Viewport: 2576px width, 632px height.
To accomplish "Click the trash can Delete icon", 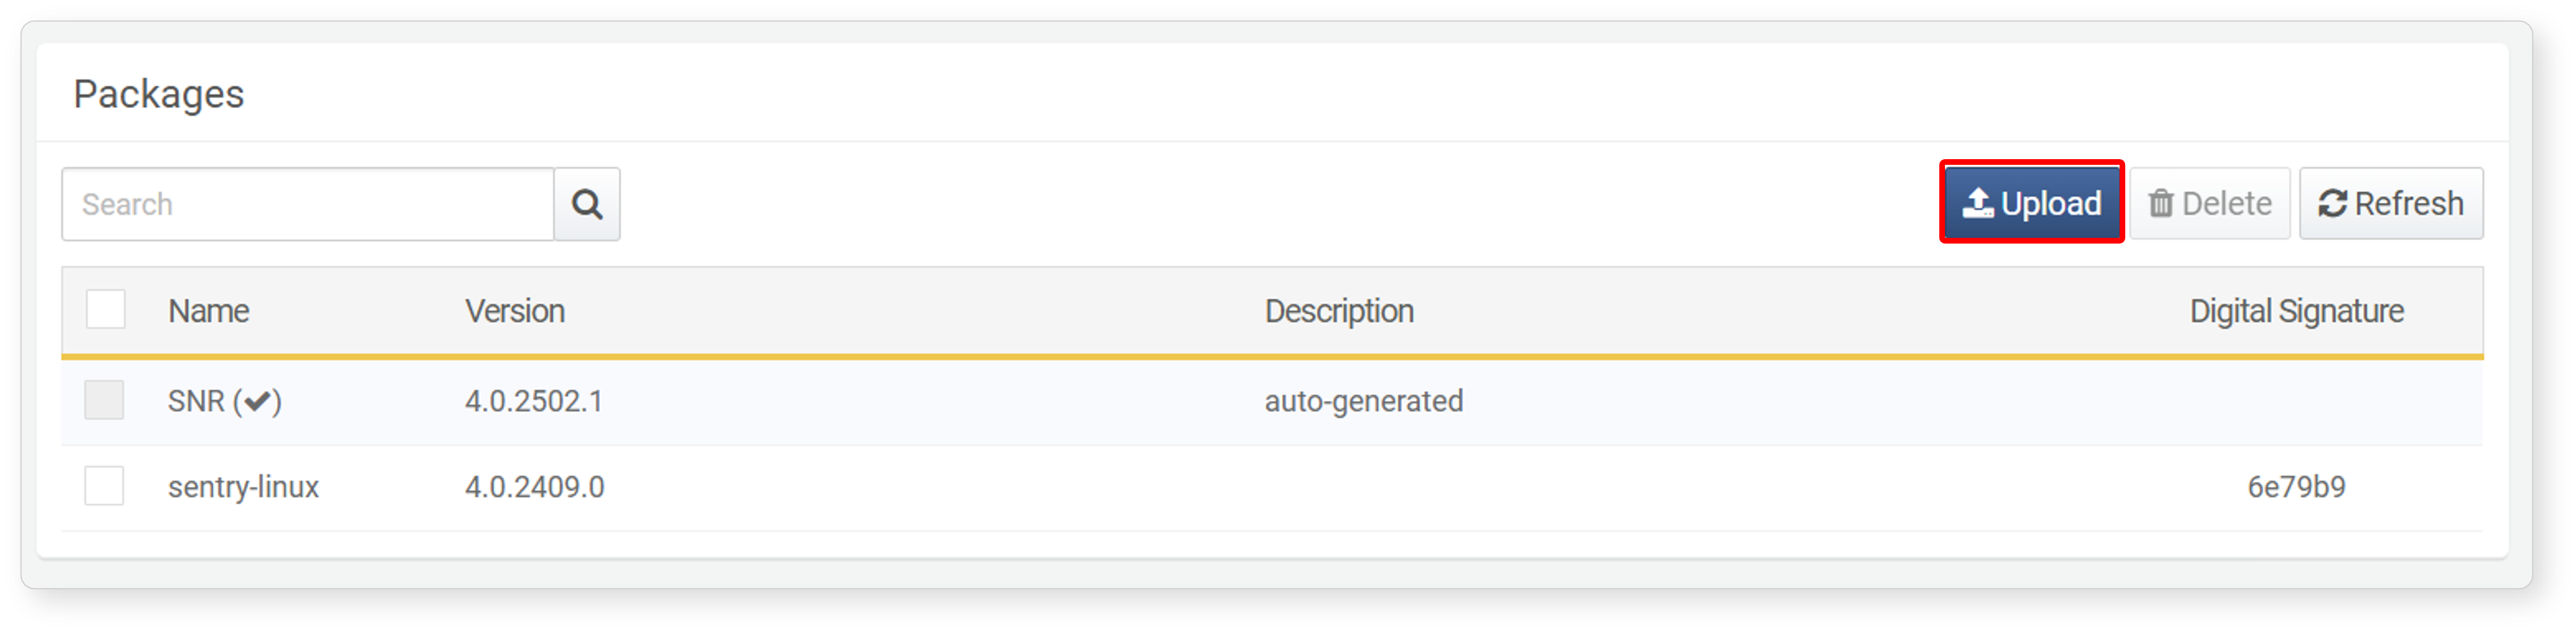I will [2161, 203].
